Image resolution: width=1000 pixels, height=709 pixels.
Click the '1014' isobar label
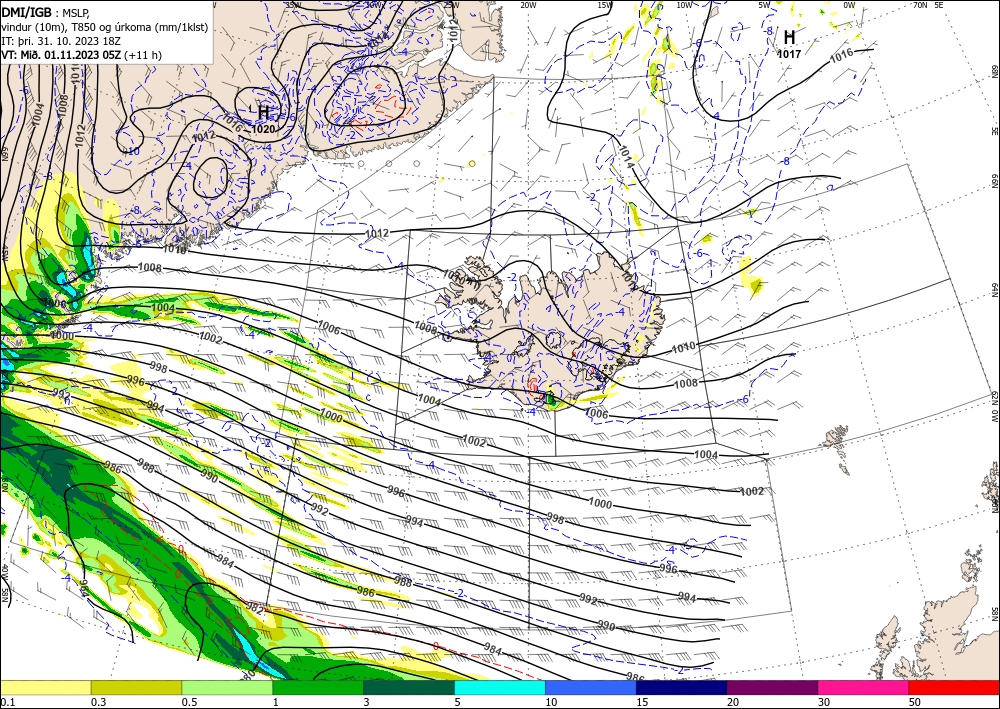(x=626, y=157)
